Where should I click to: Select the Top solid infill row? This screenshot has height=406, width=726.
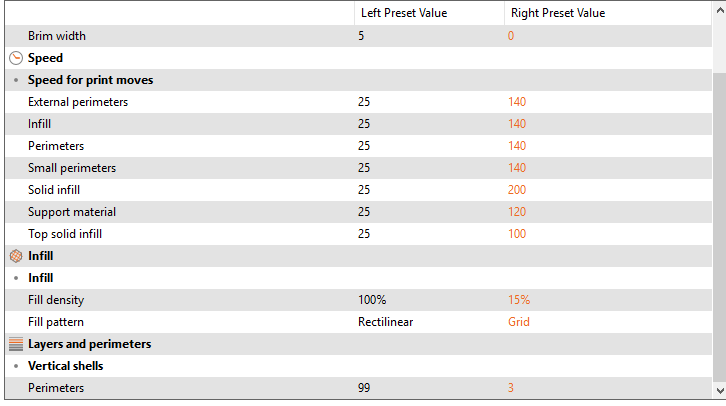click(358, 234)
